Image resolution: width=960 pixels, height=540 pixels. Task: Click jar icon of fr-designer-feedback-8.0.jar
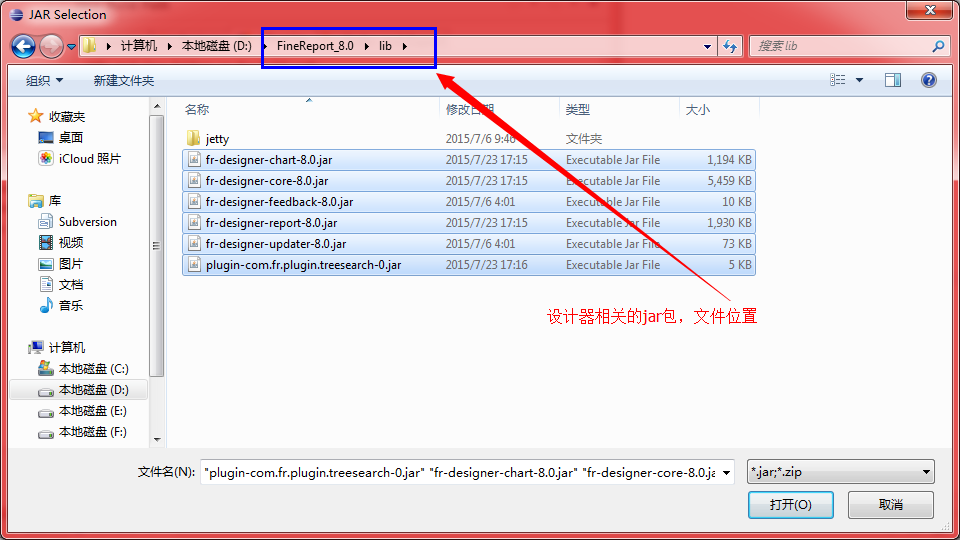[194, 202]
